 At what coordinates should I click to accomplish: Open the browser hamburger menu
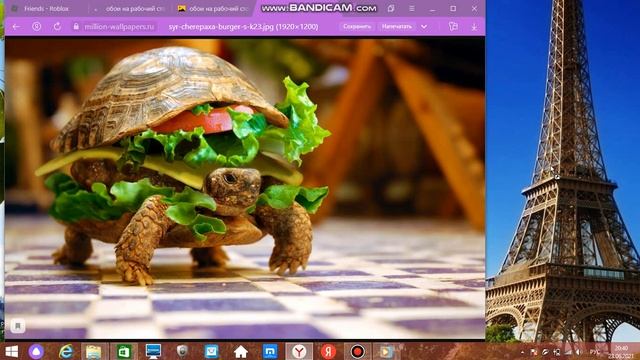pos(411,9)
